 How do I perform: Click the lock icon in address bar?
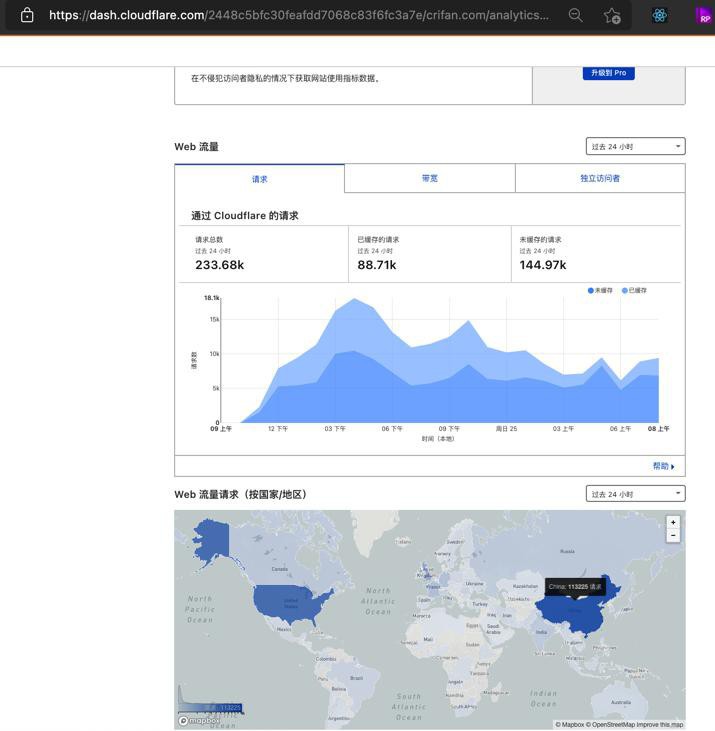27,15
